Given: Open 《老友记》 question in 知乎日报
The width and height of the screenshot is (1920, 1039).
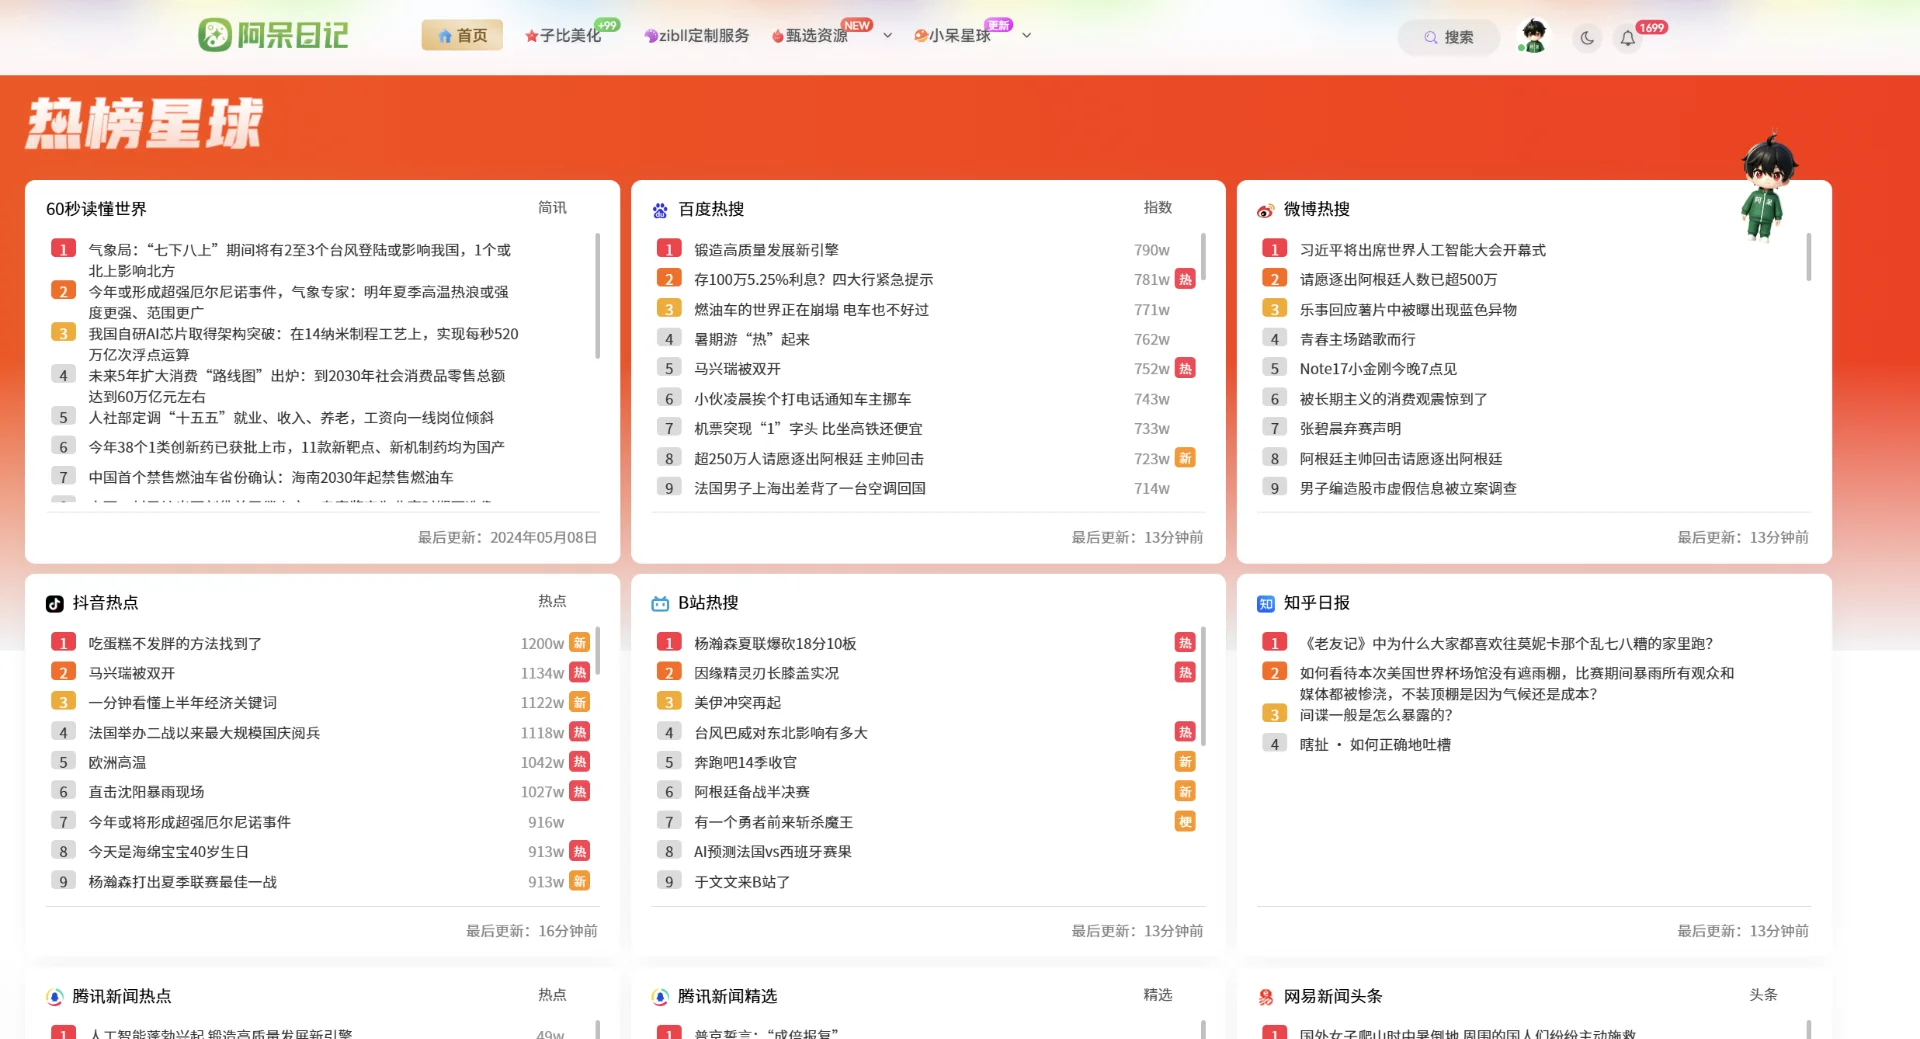Looking at the screenshot, I should [1506, 644].
